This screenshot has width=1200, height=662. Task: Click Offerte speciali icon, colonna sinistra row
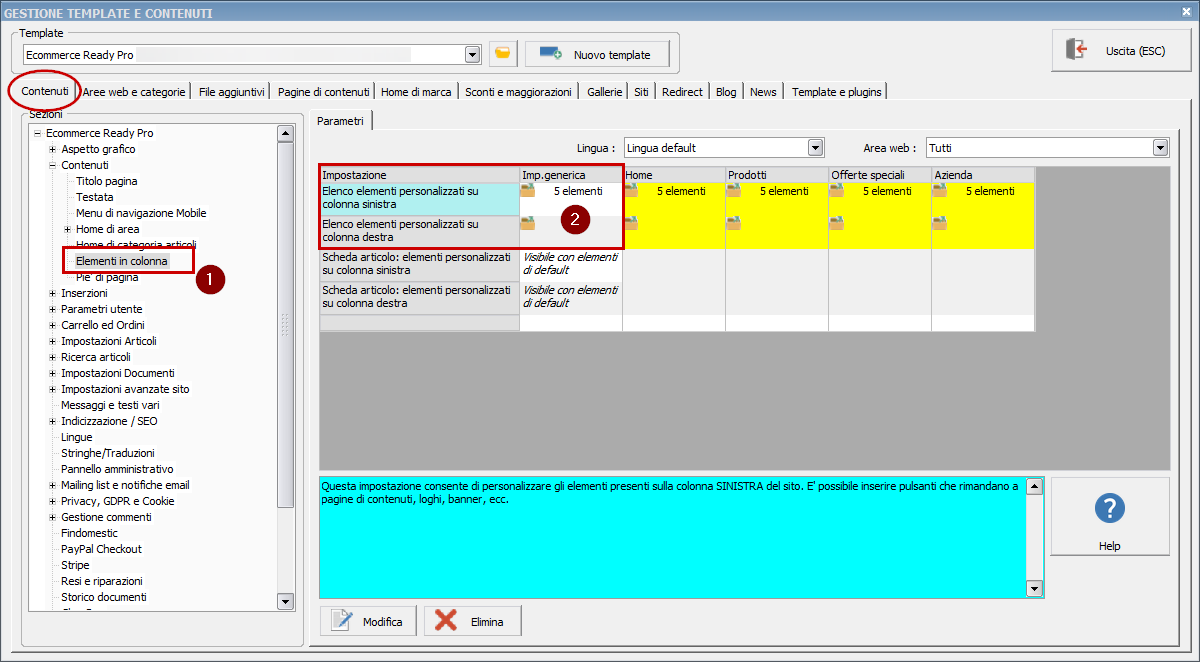tap(837, 191)
